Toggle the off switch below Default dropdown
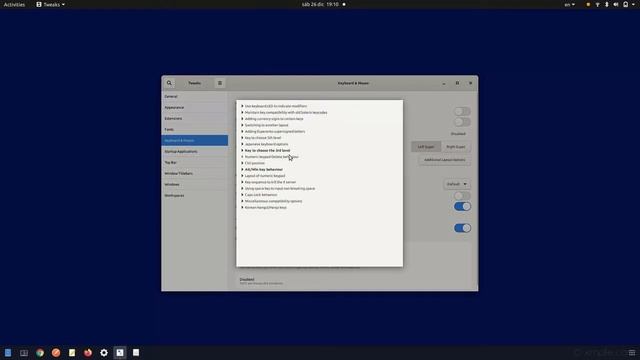This screenshot has height=360, width=640. (462, 196)
